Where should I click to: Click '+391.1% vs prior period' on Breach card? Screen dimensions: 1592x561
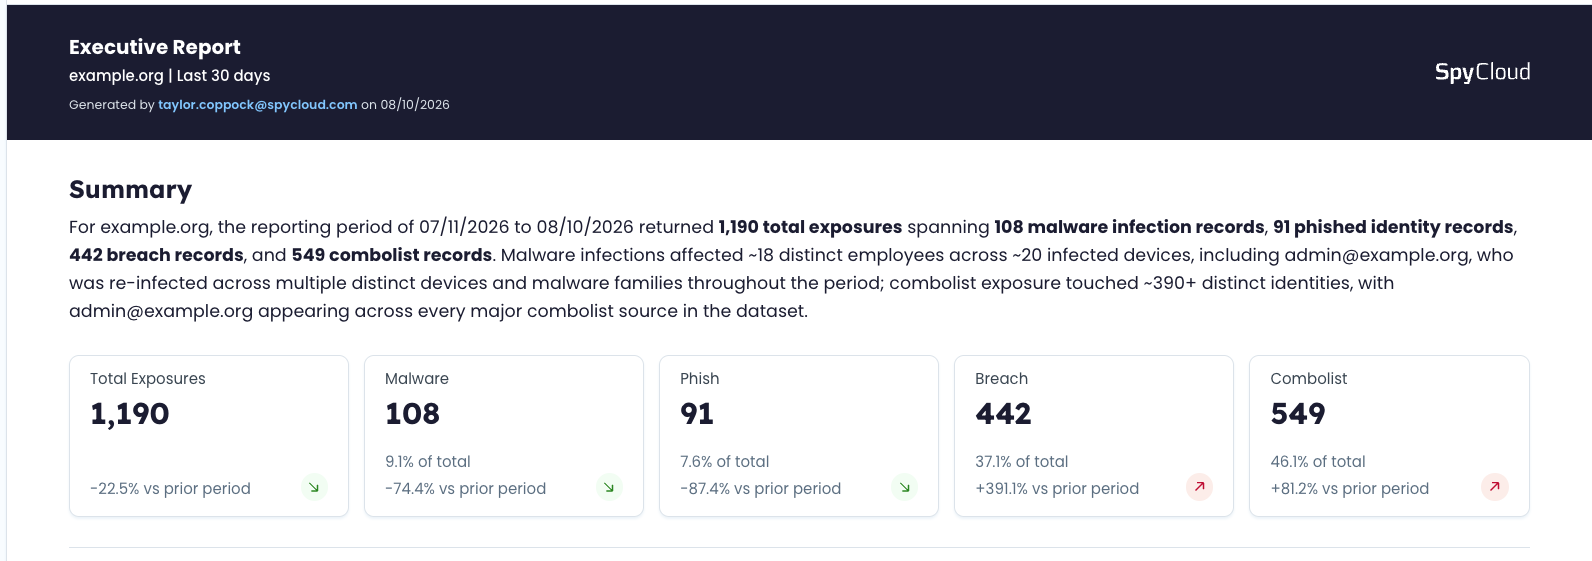coord(1057,489)
